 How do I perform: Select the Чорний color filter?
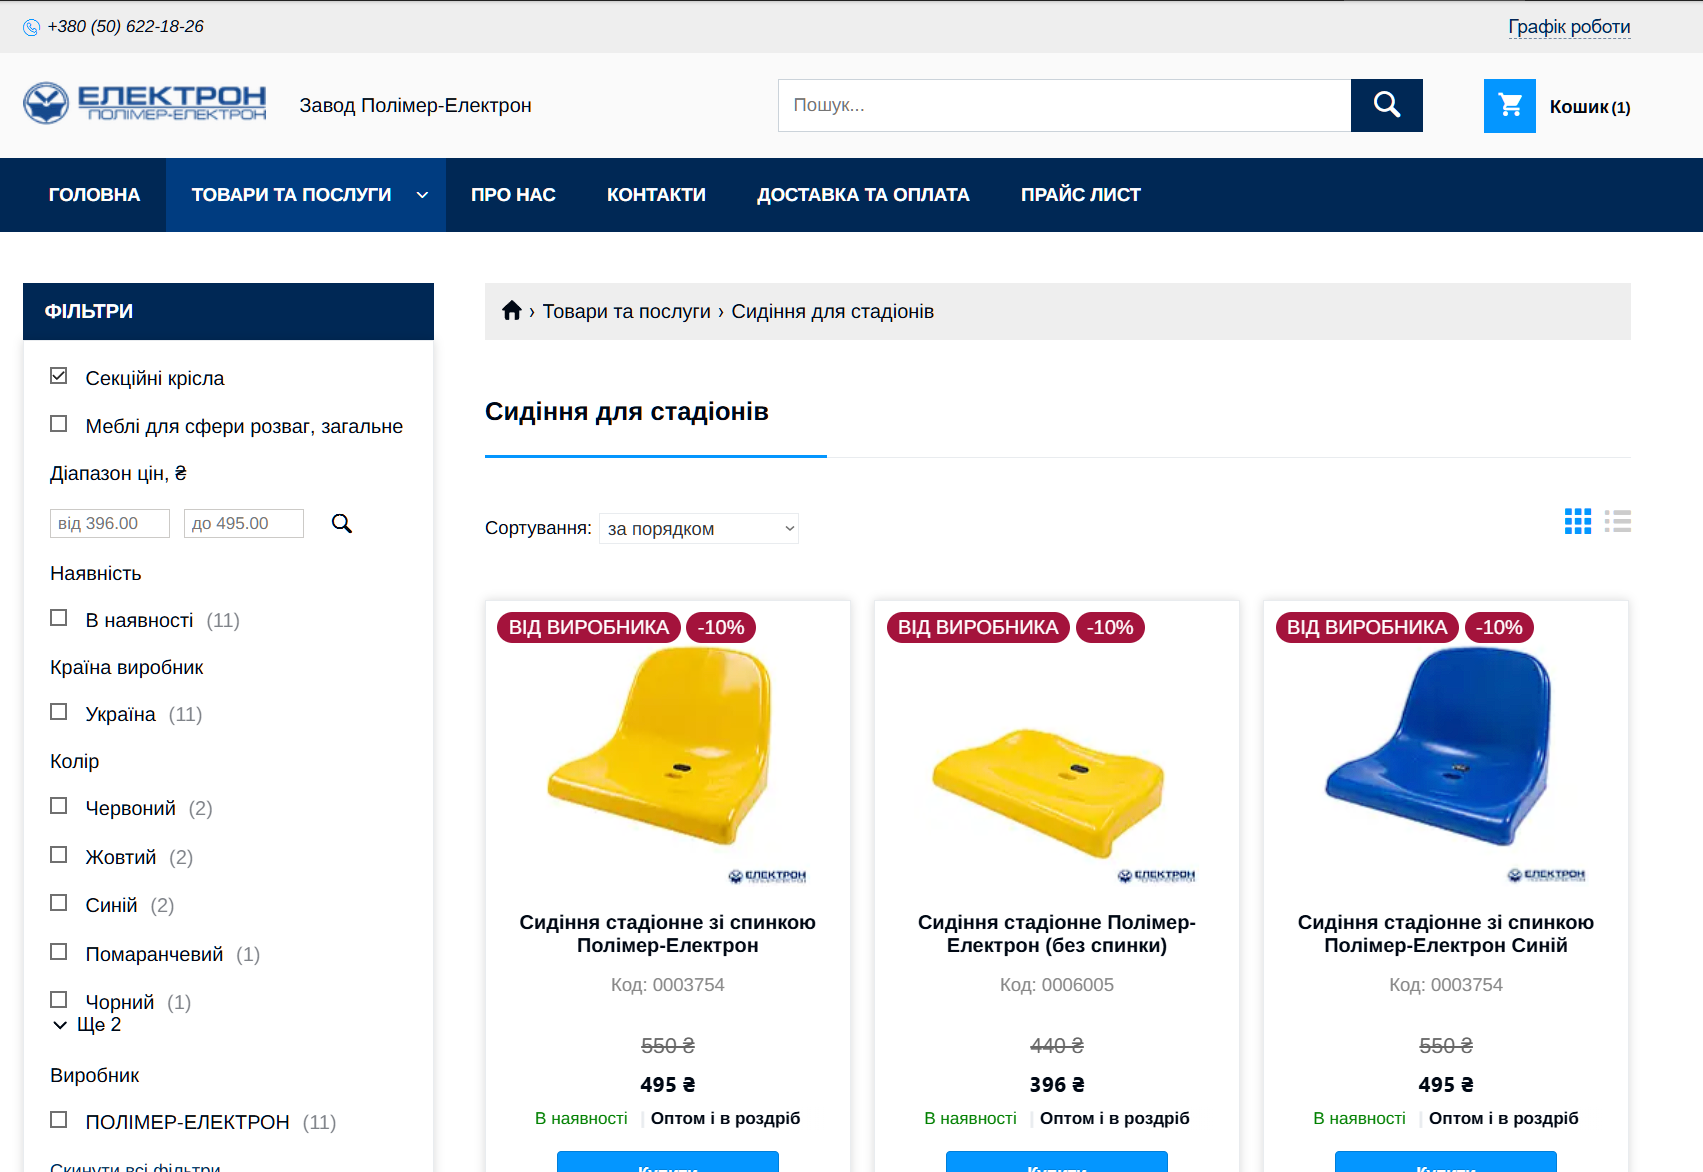pos(59,1000)
